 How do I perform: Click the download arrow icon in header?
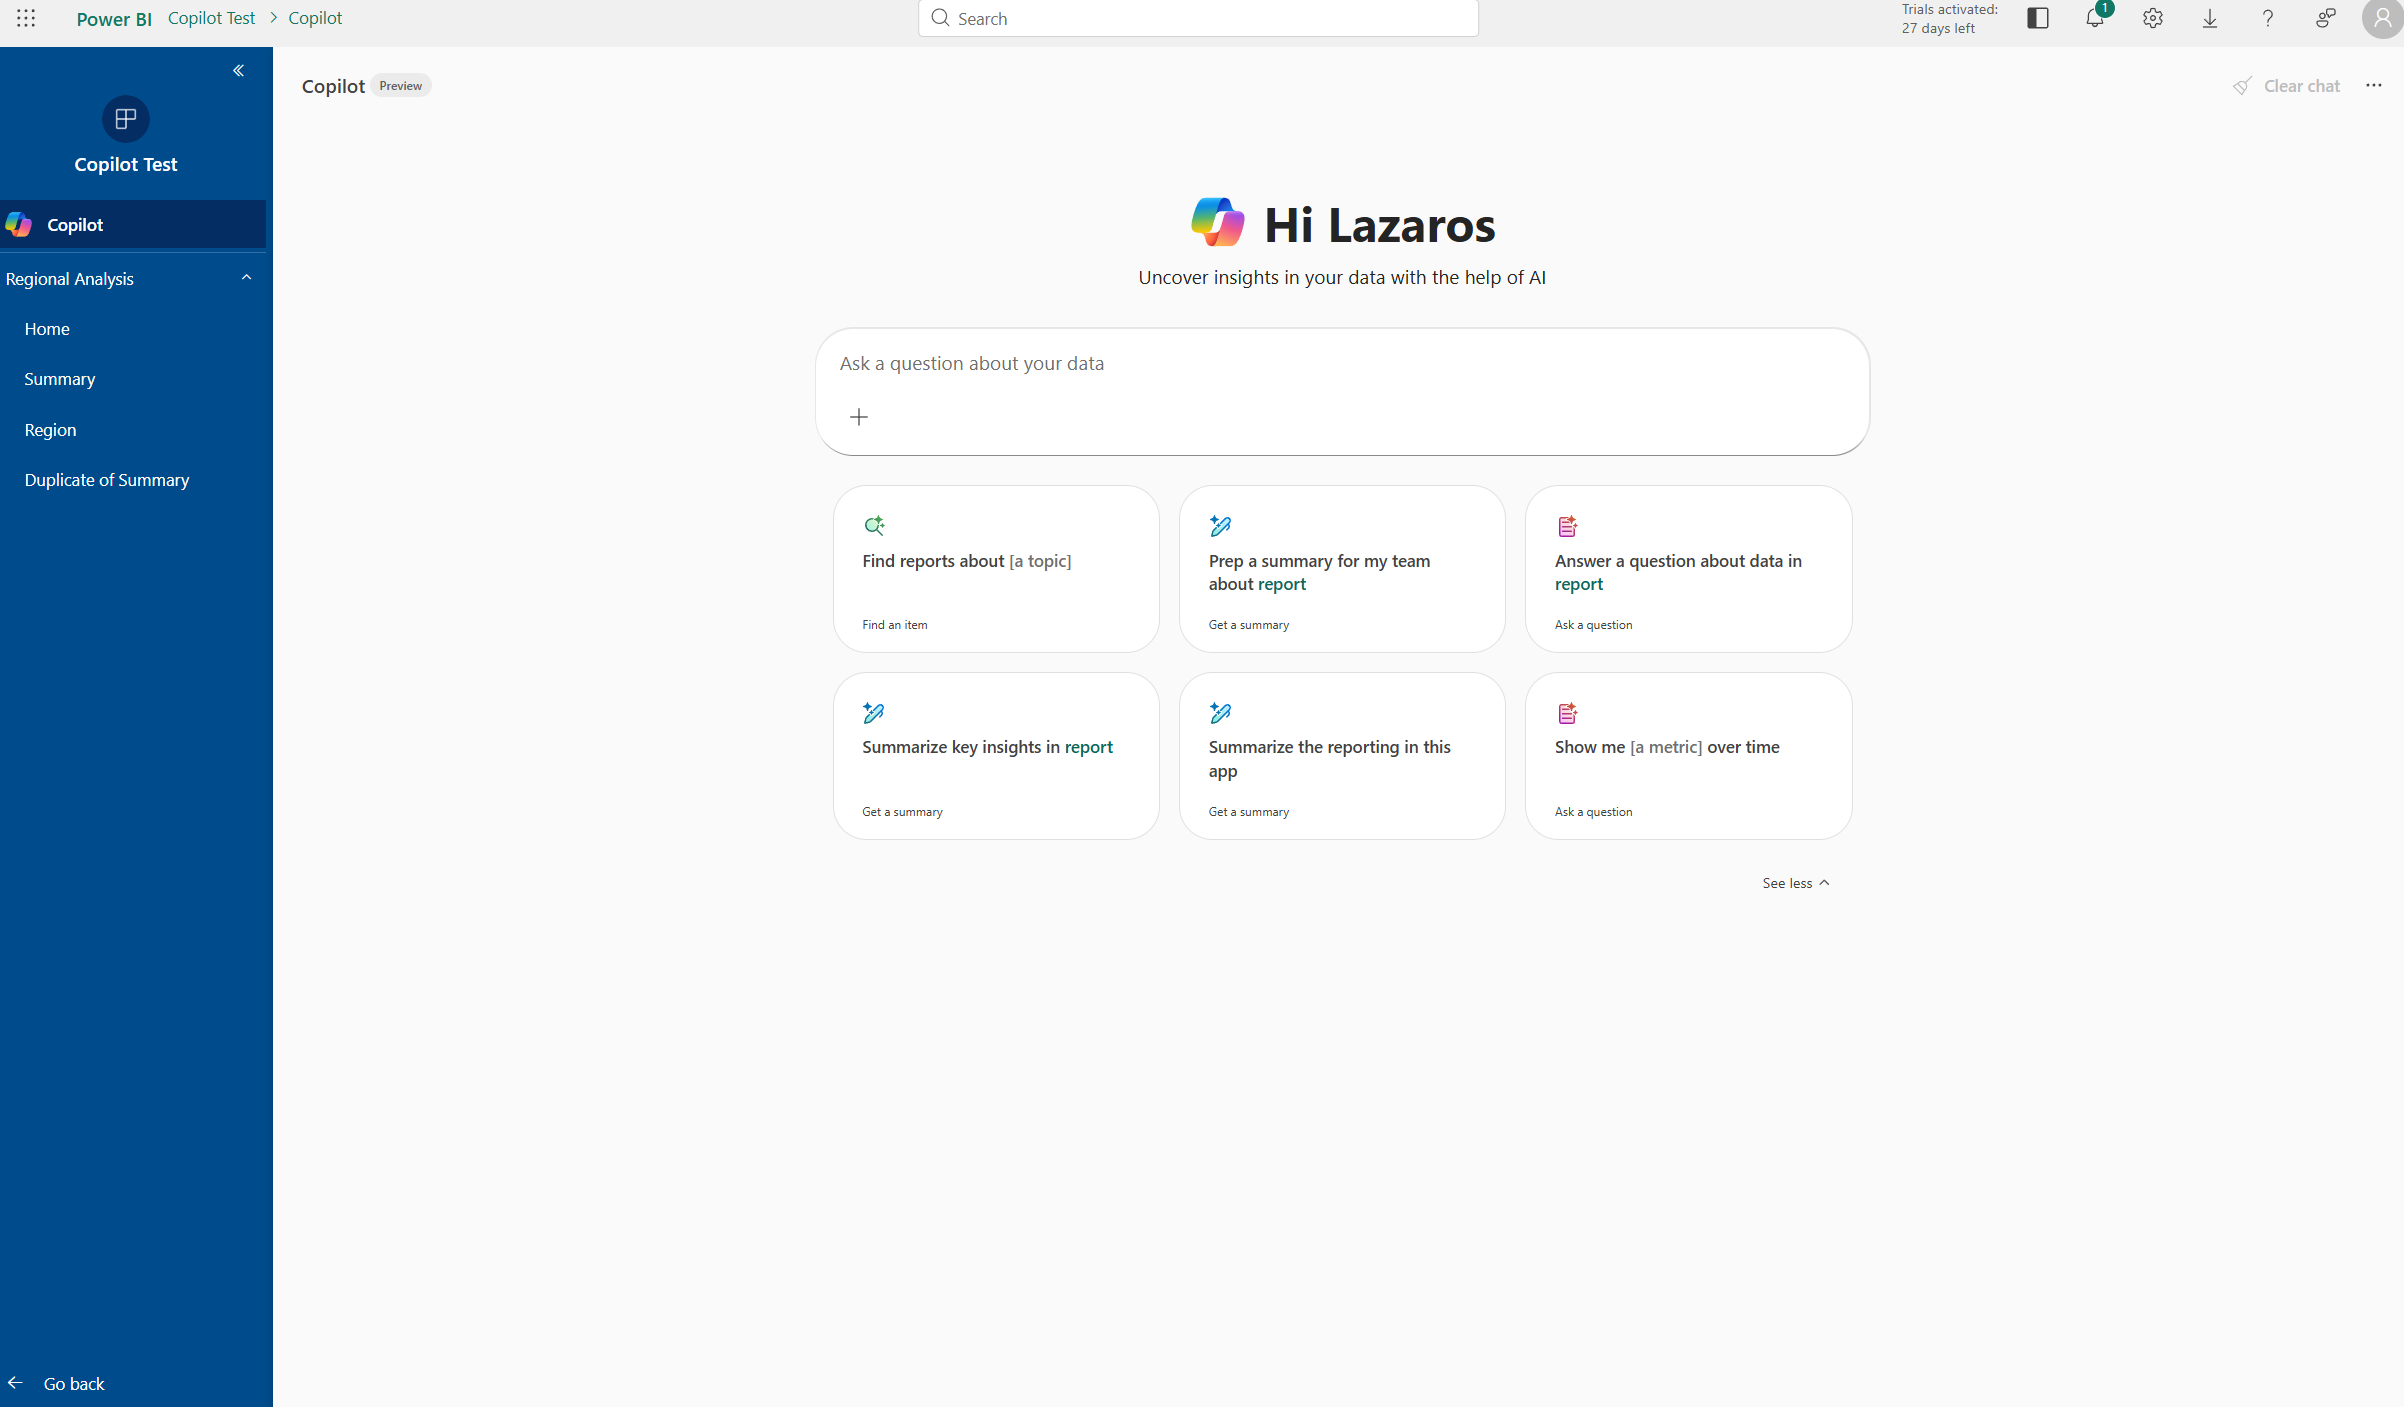(2210, 18)
